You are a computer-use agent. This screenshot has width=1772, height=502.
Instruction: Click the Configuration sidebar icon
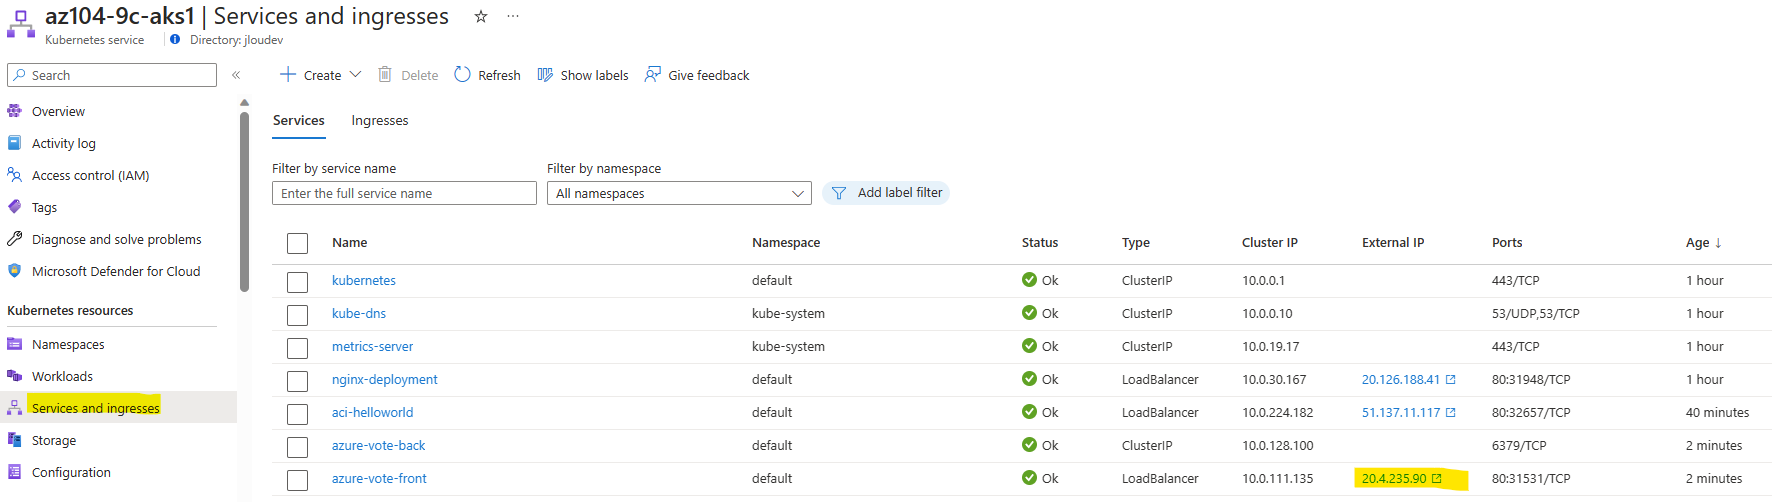pyautogui.click(x=14, y=472)
